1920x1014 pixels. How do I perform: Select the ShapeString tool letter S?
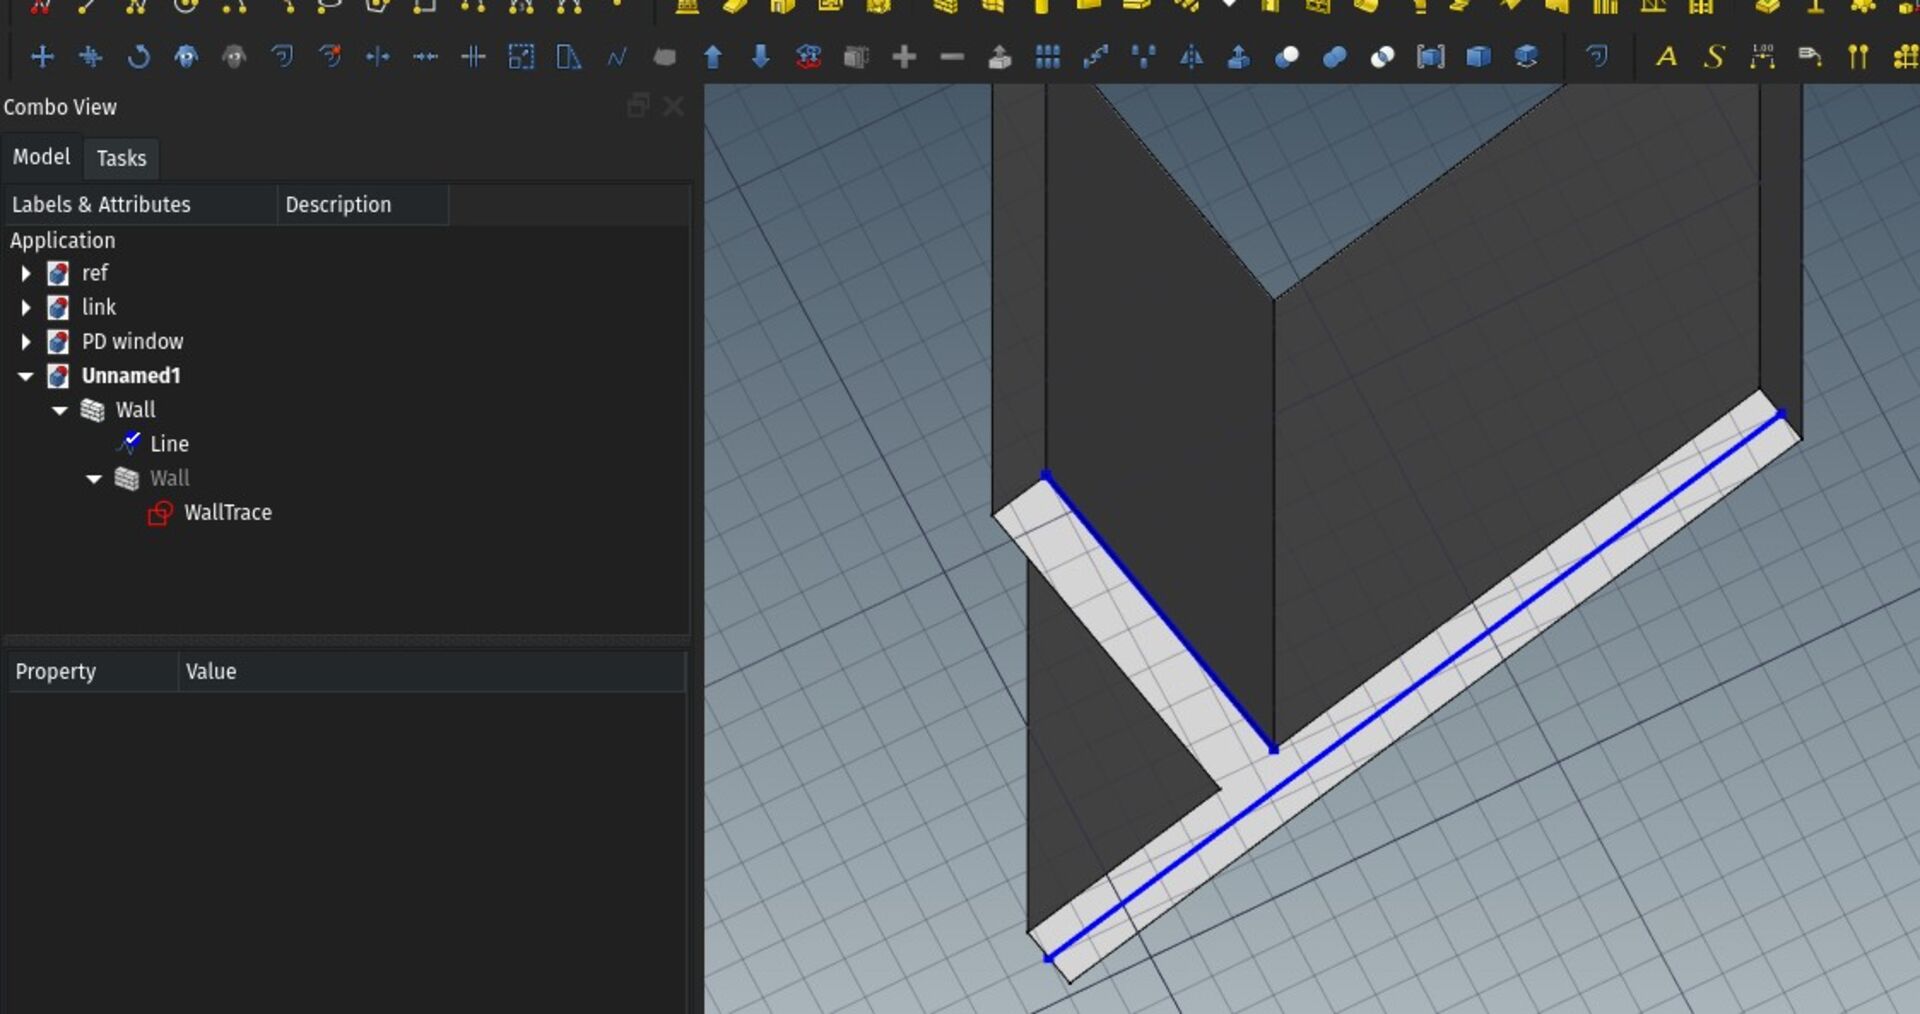1714,57
